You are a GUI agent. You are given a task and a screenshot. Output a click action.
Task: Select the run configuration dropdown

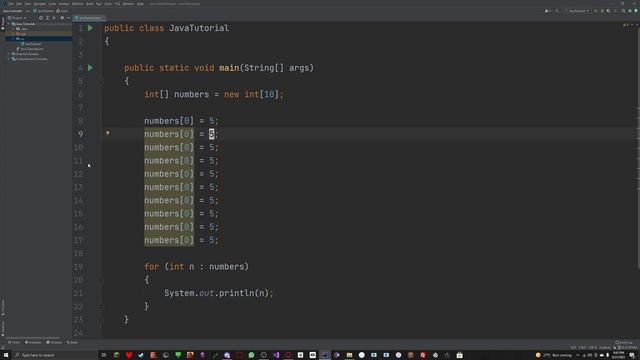[x=577, y=11]
